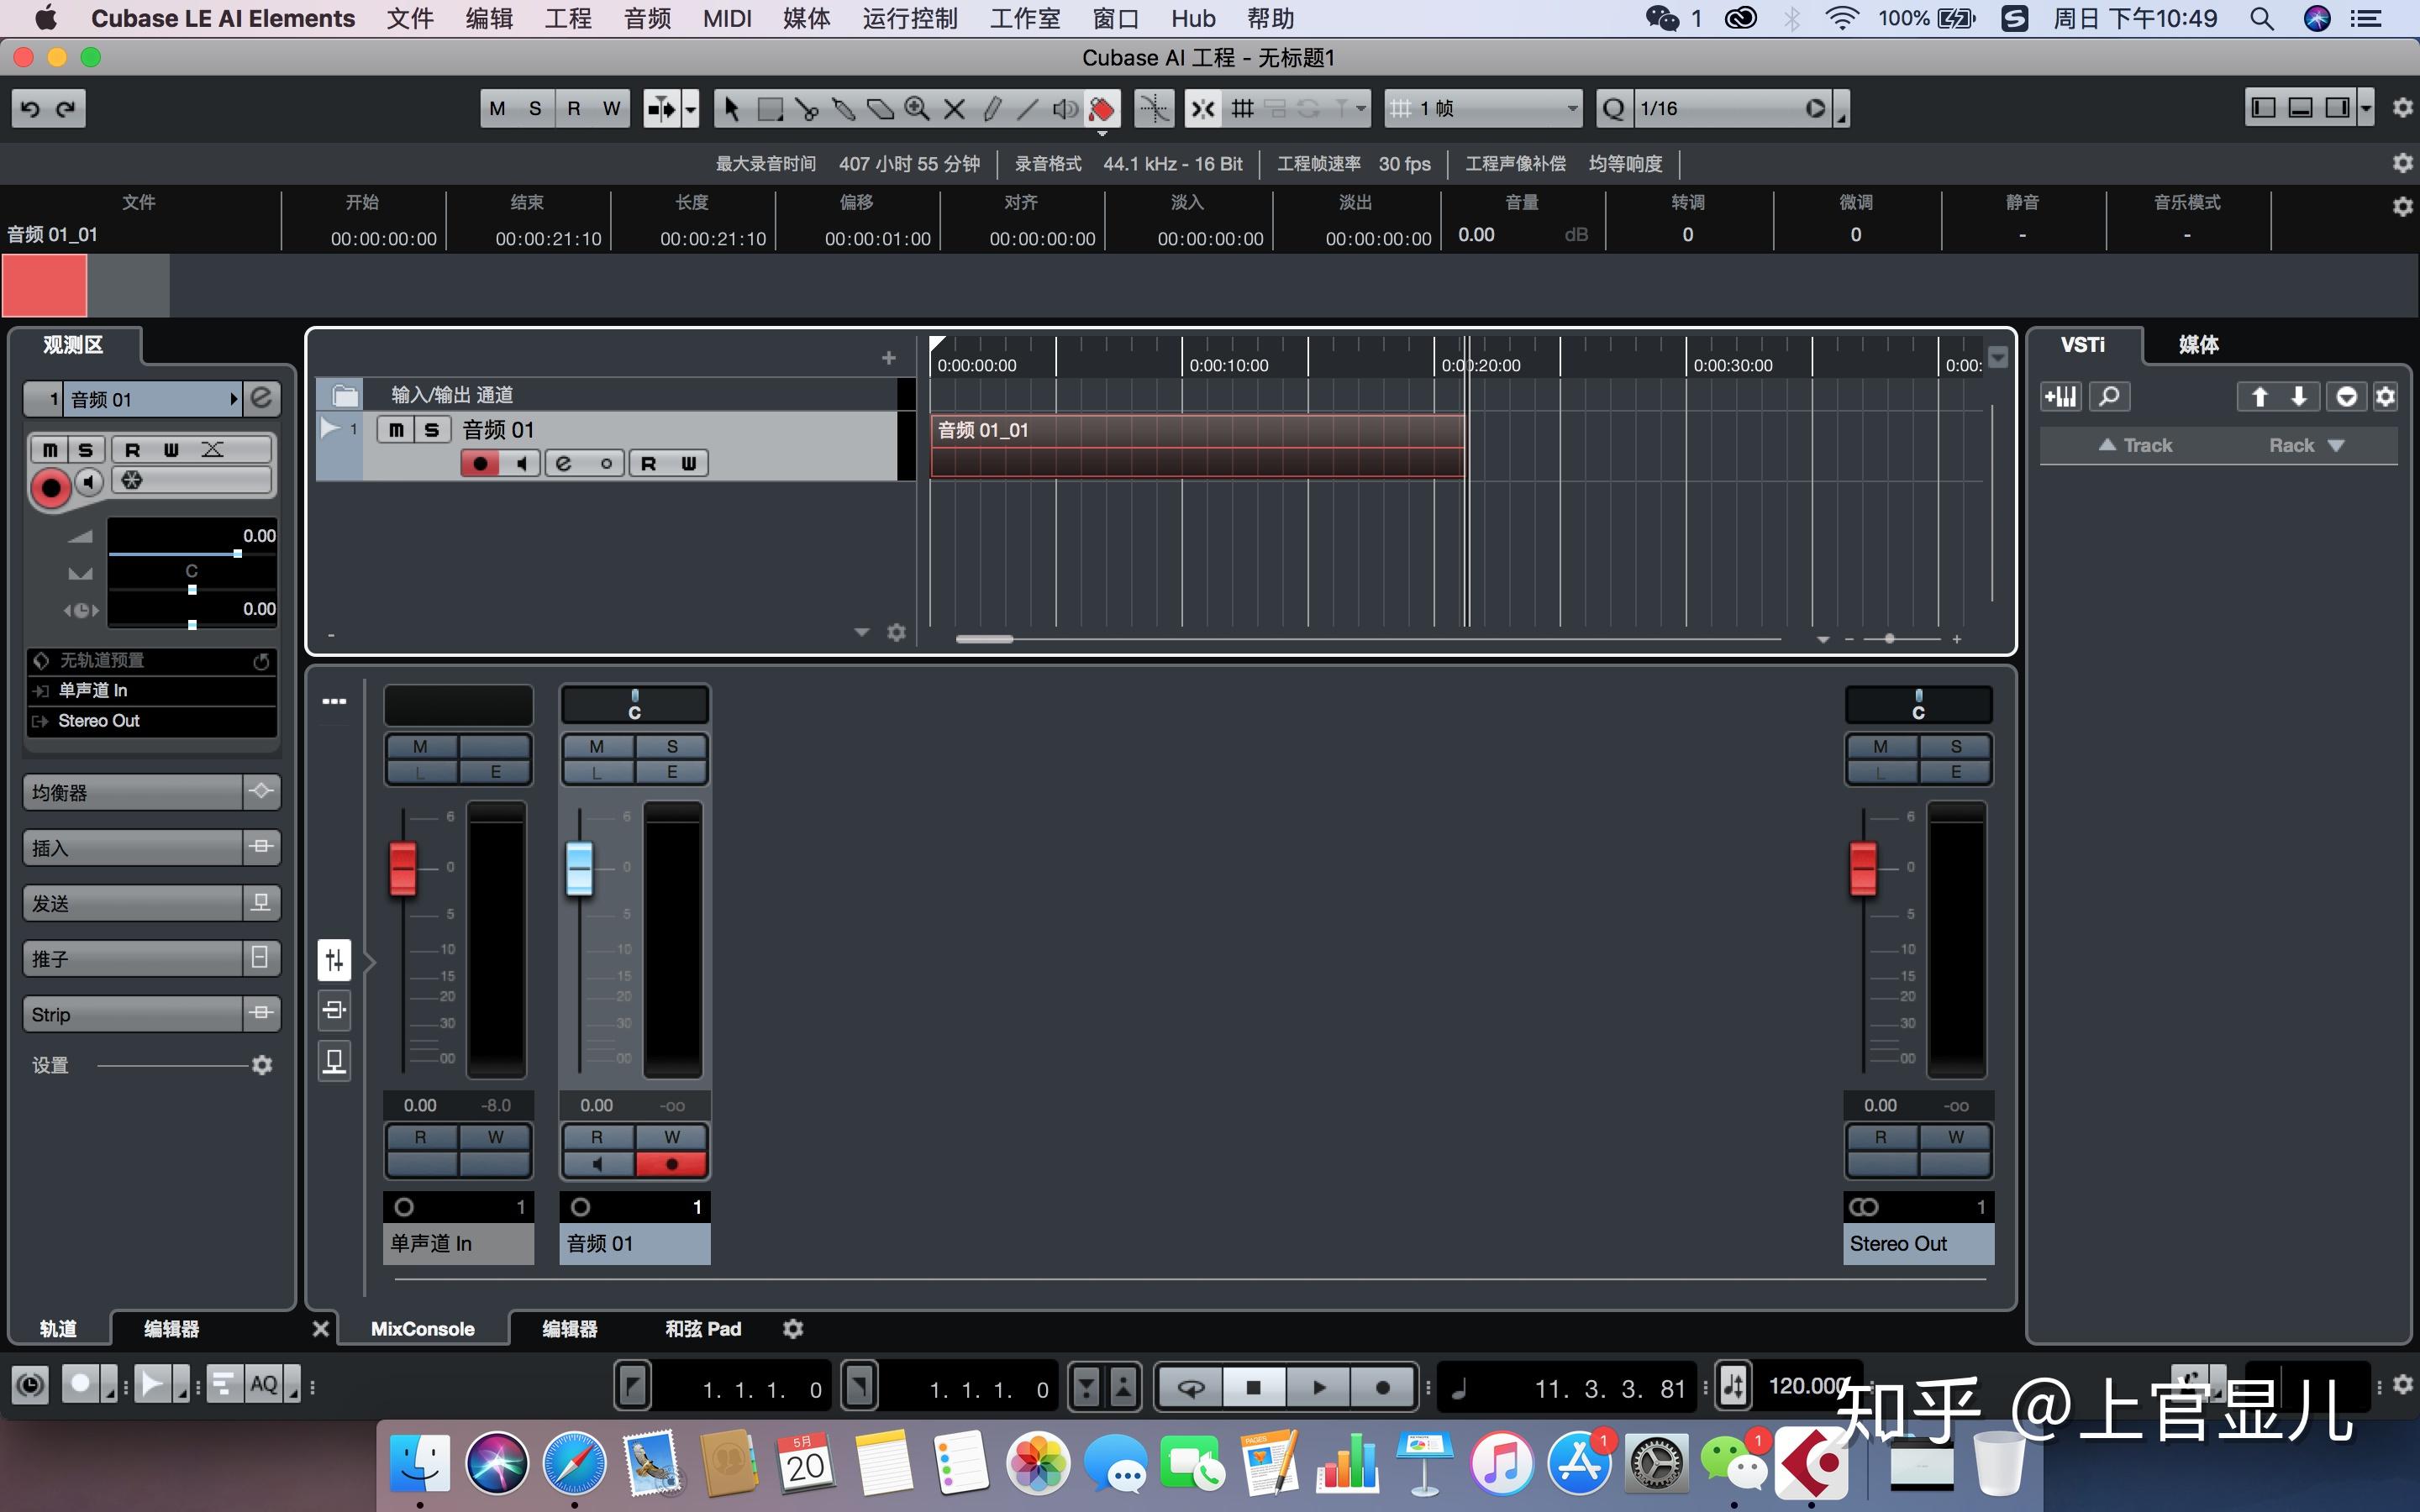Select the Draw pencil tool
This screenshot has height=1512, width=2420.
click(x=994, y=108)
